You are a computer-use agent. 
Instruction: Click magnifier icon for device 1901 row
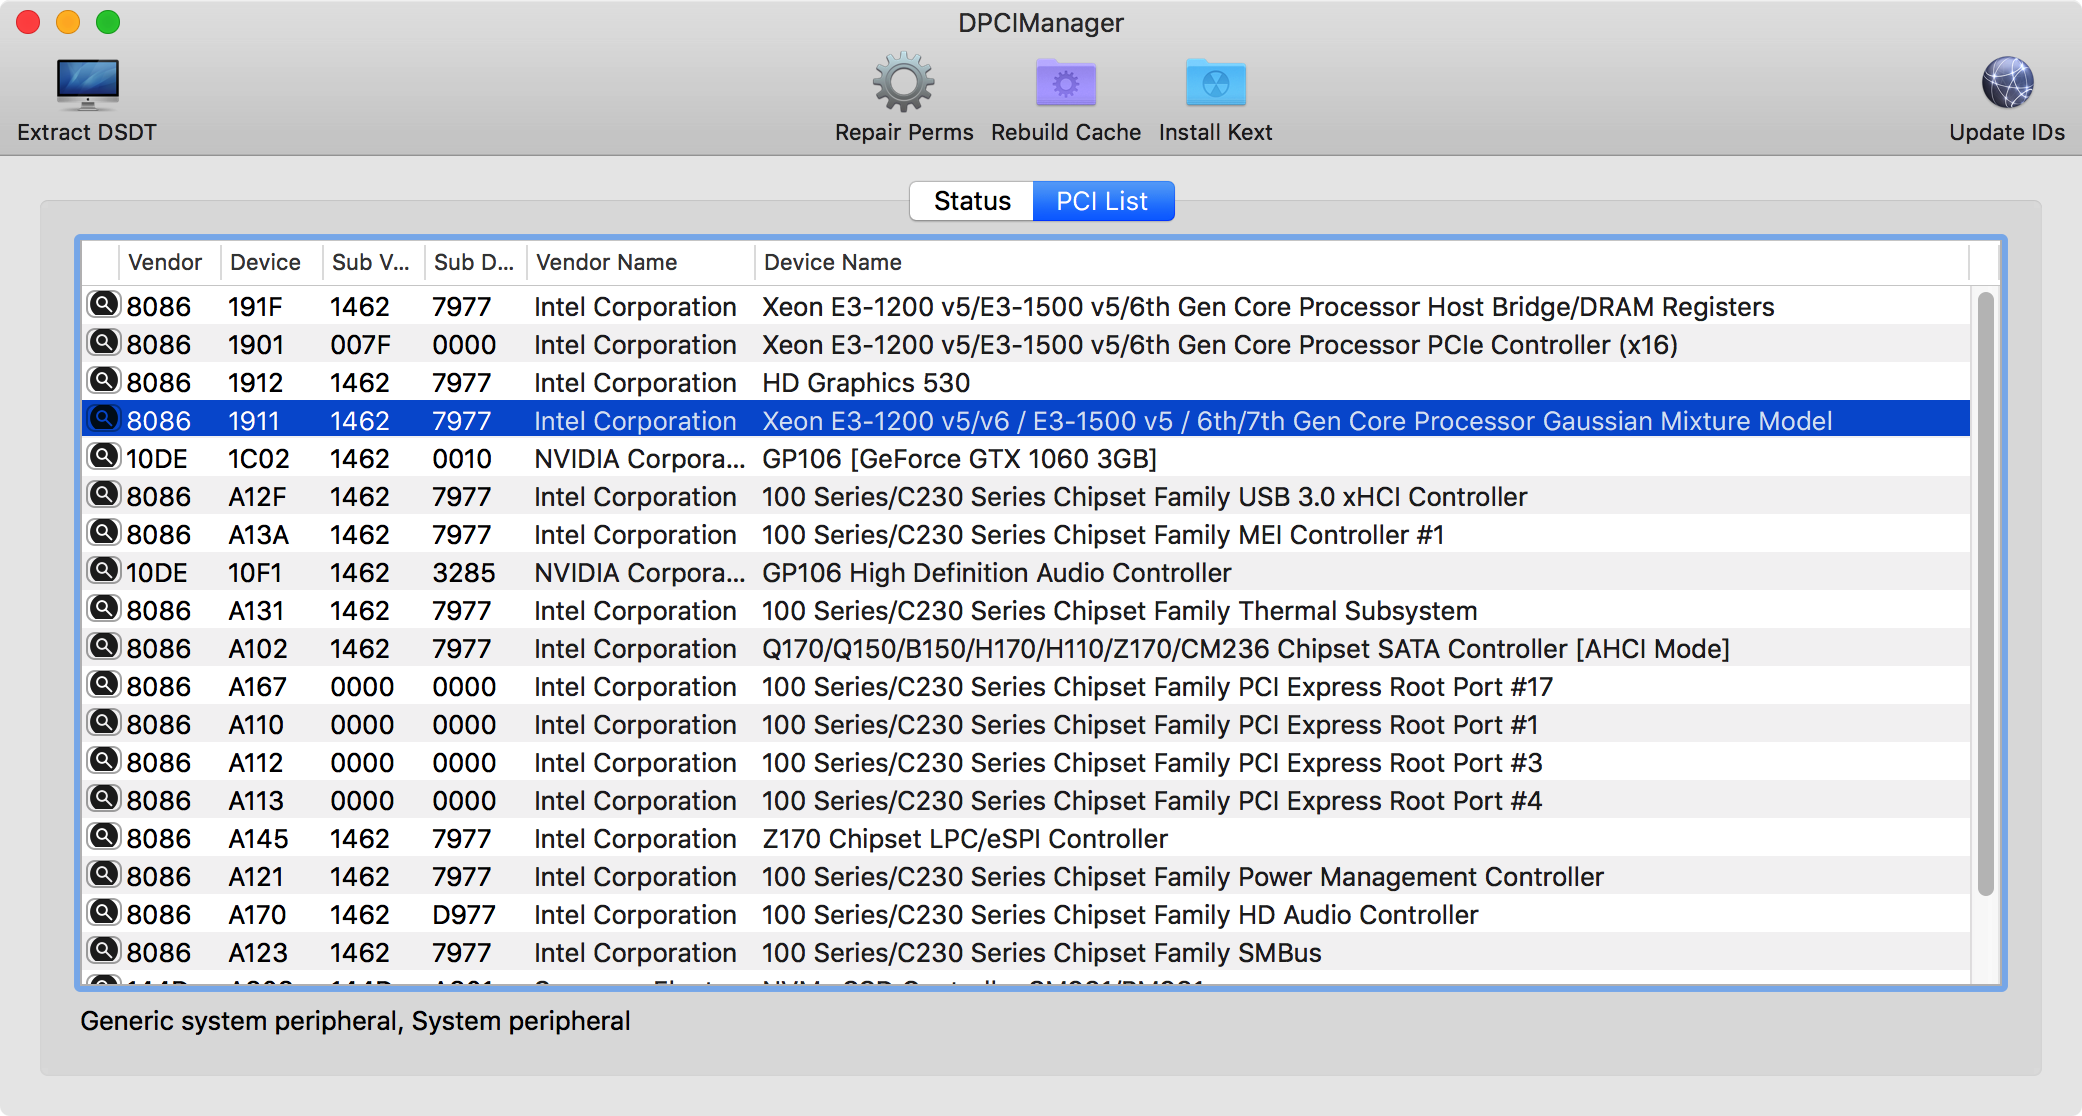pyautogui.click(x=103, y=342)
